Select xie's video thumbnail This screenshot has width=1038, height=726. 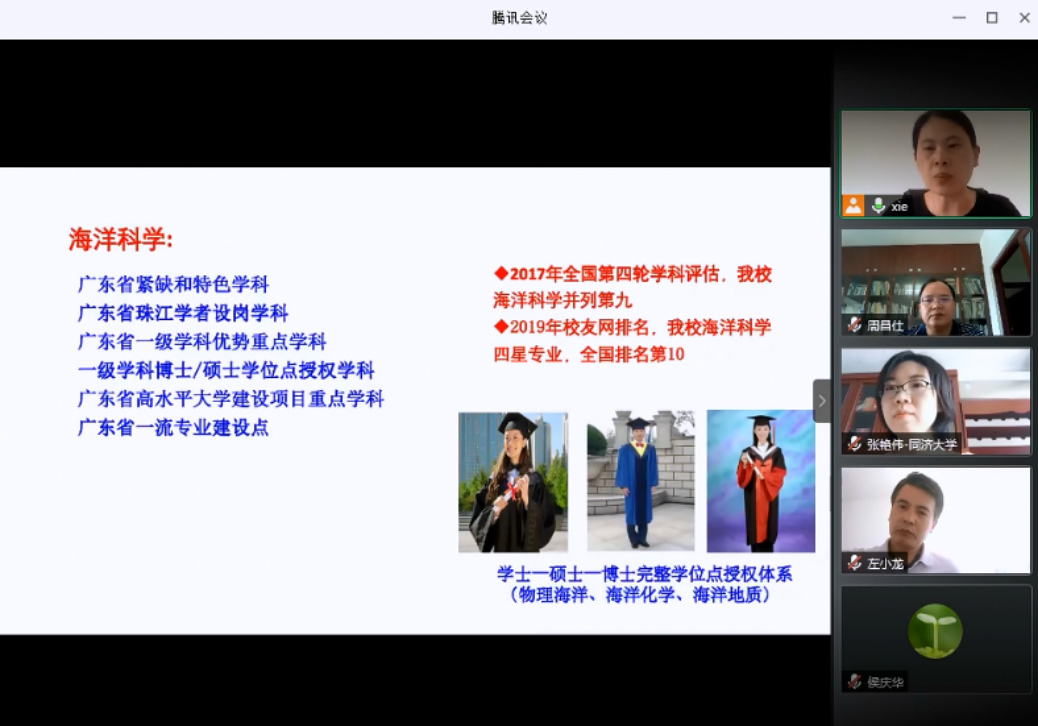[x=935, y=162]
